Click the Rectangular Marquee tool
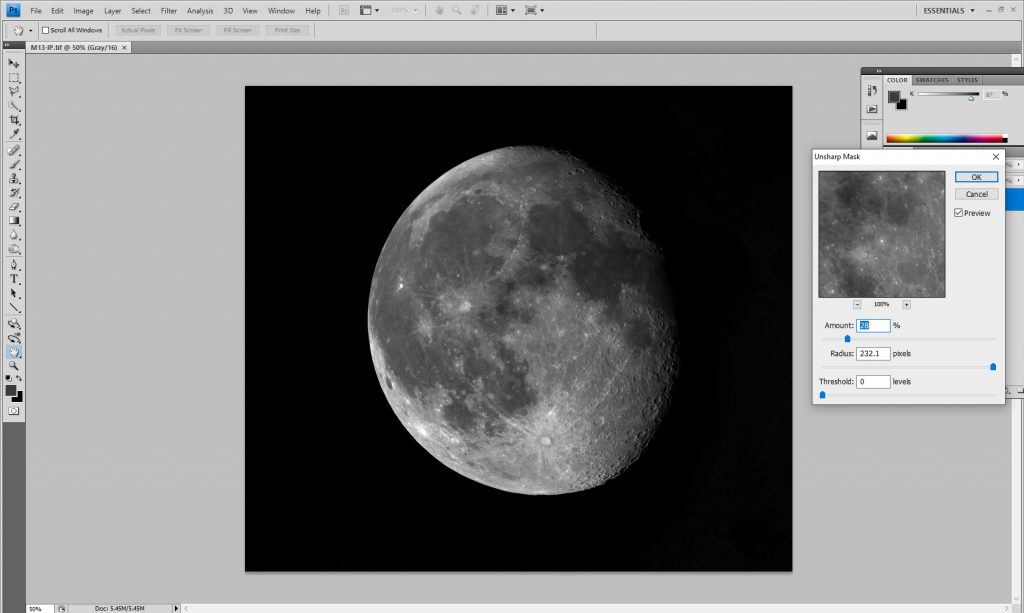This screenshot has width=1024, height=613. point(14,77)
